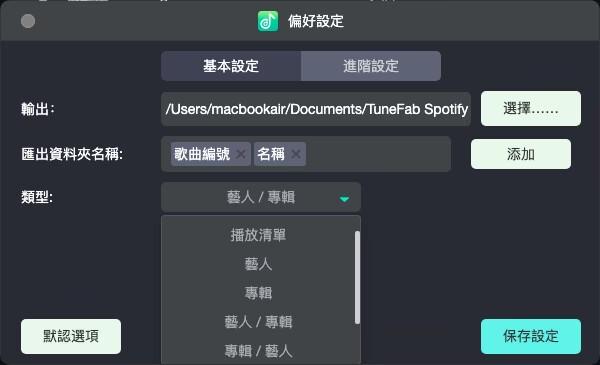
Task: Select 藝人 option in the dropdown list
Action: (258, 264)
